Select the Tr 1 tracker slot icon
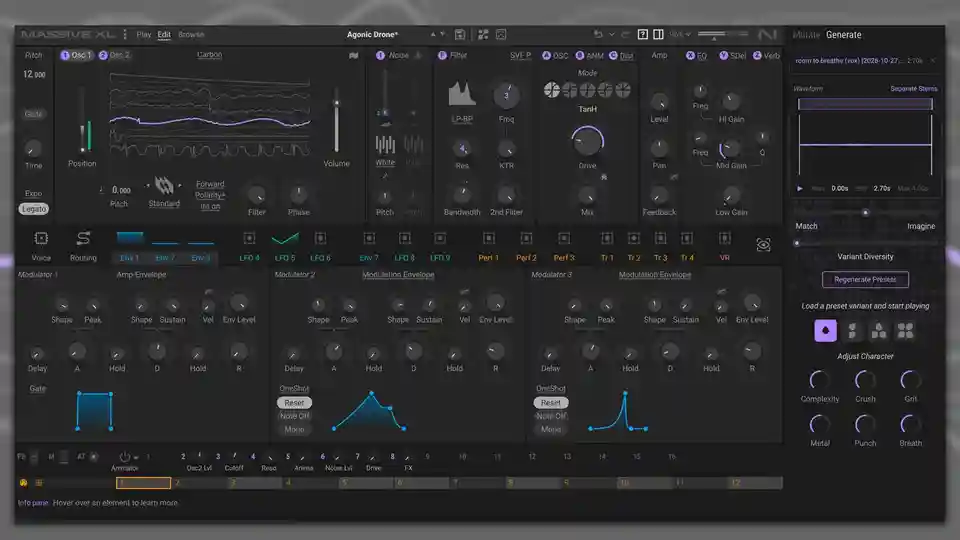Screen dimensions: 960x540 tap(607, 238)
